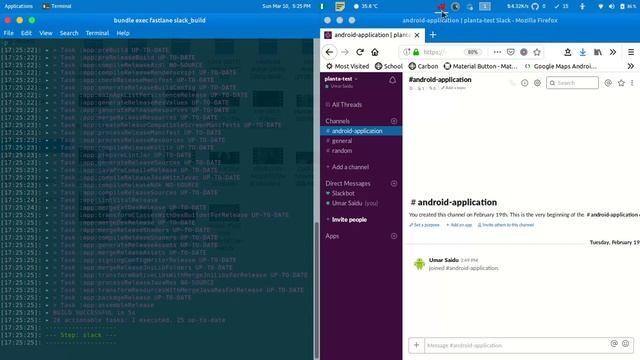
Task: Open Applications menu in top panel
Action: 18,6
